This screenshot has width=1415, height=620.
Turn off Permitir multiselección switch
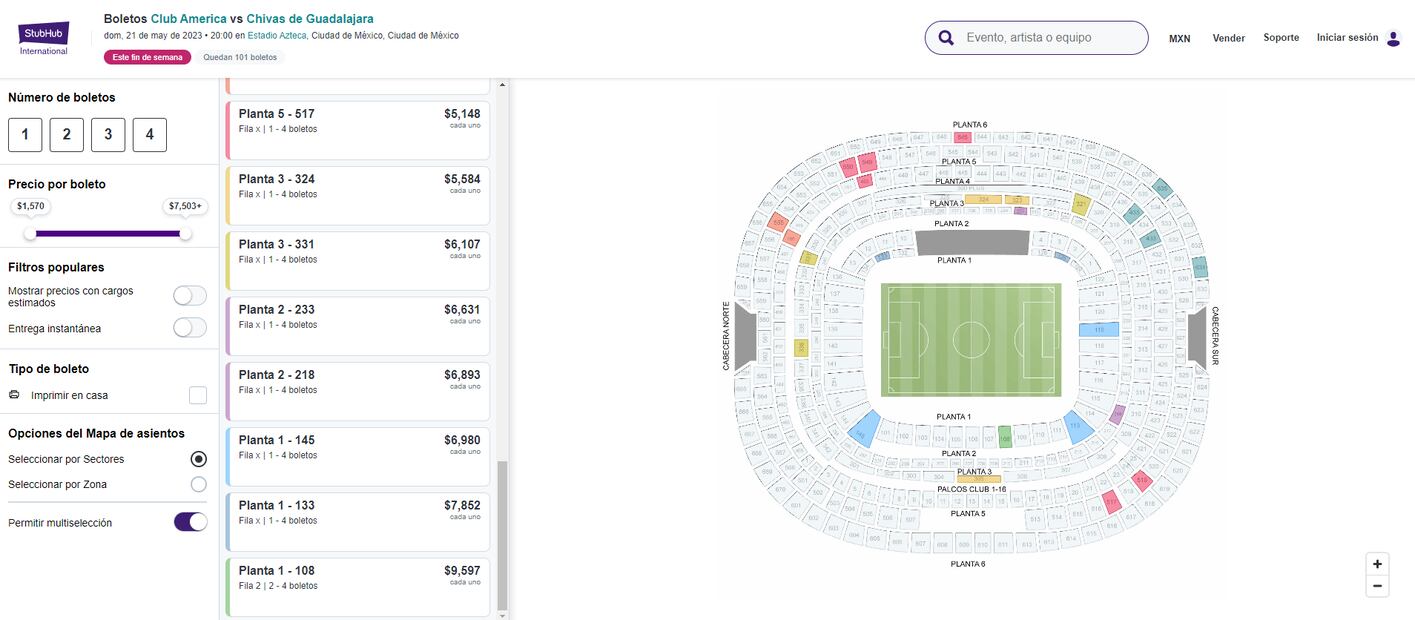click(x=191, y=522)
